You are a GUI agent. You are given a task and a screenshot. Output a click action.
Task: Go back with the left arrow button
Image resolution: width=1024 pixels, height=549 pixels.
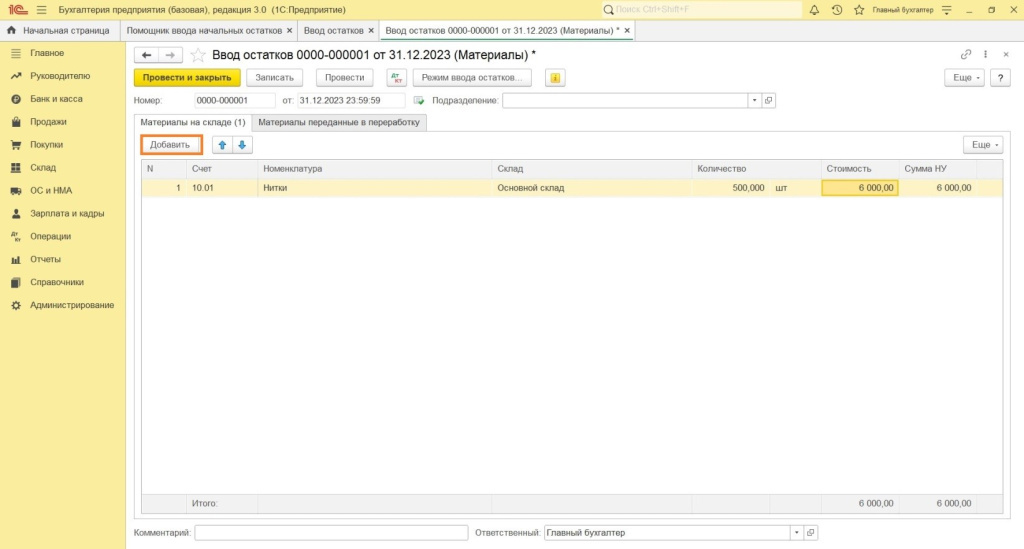[147, 55]
